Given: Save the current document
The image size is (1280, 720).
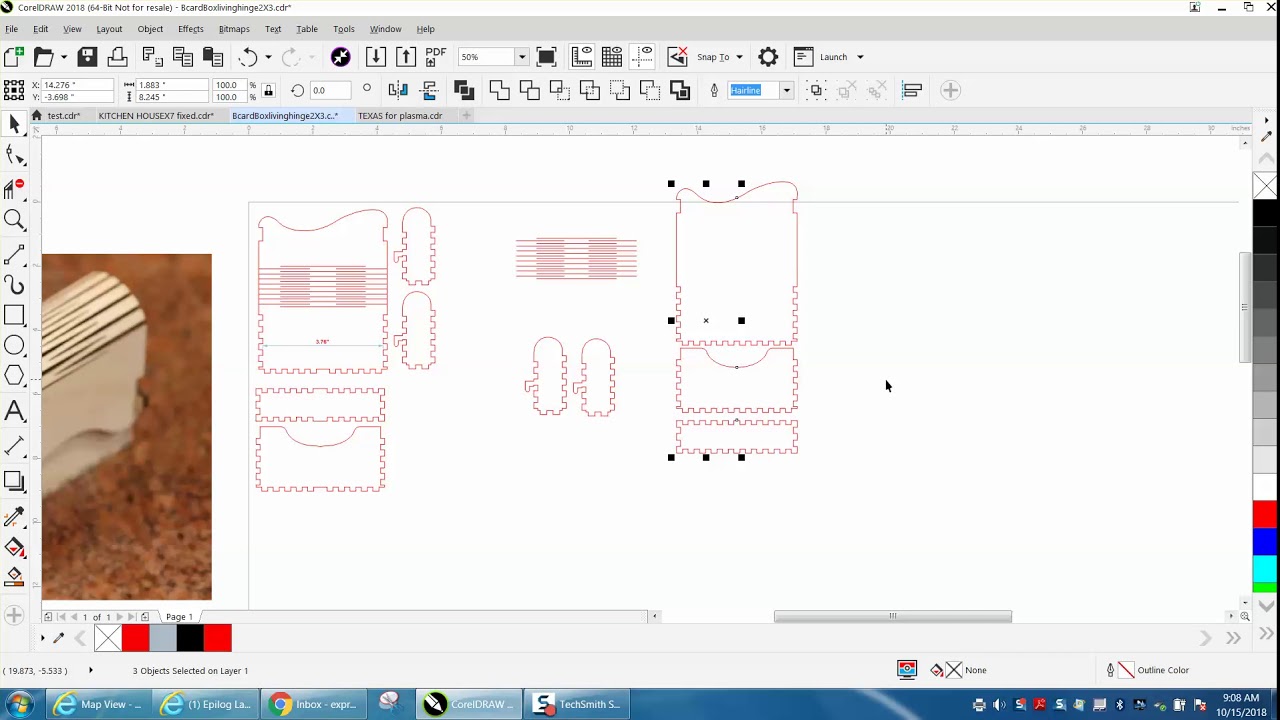Looking at the screenshot, I should [87, 57].
